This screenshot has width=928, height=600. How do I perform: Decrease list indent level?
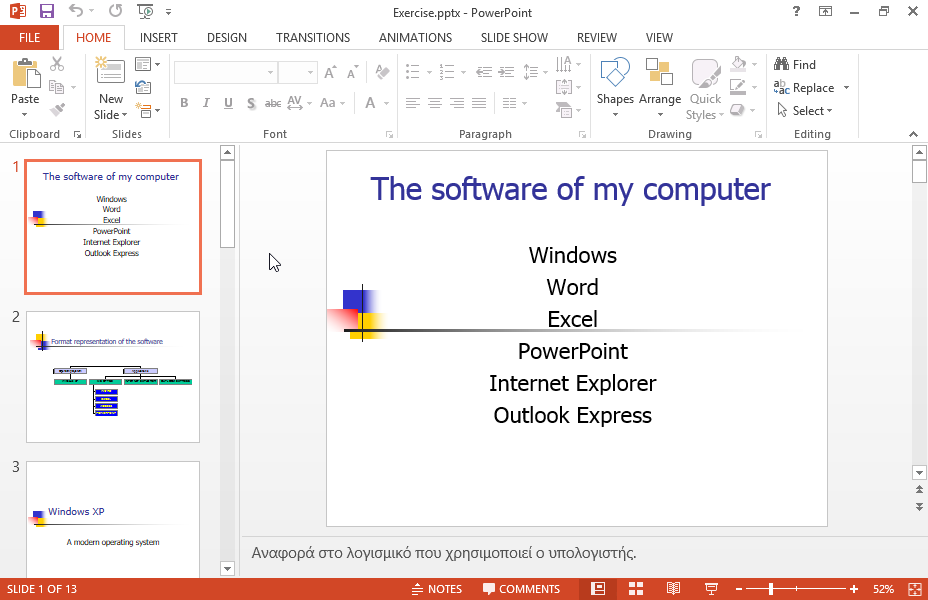point(484,72)
